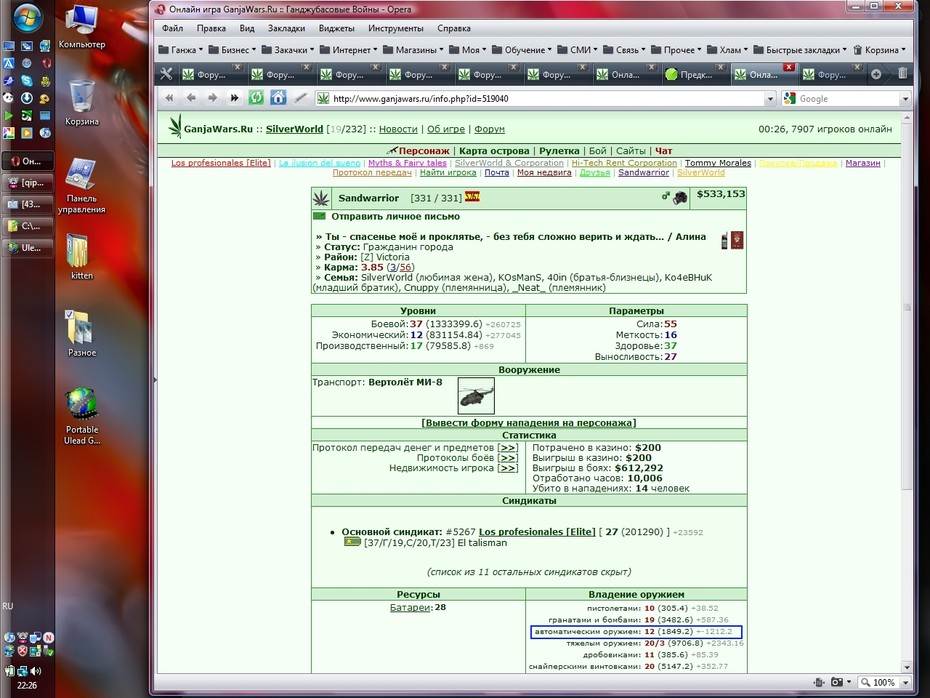Open Los profesionales [Elite] syndicate link
930x698 pixels.
tap(537, 531)
